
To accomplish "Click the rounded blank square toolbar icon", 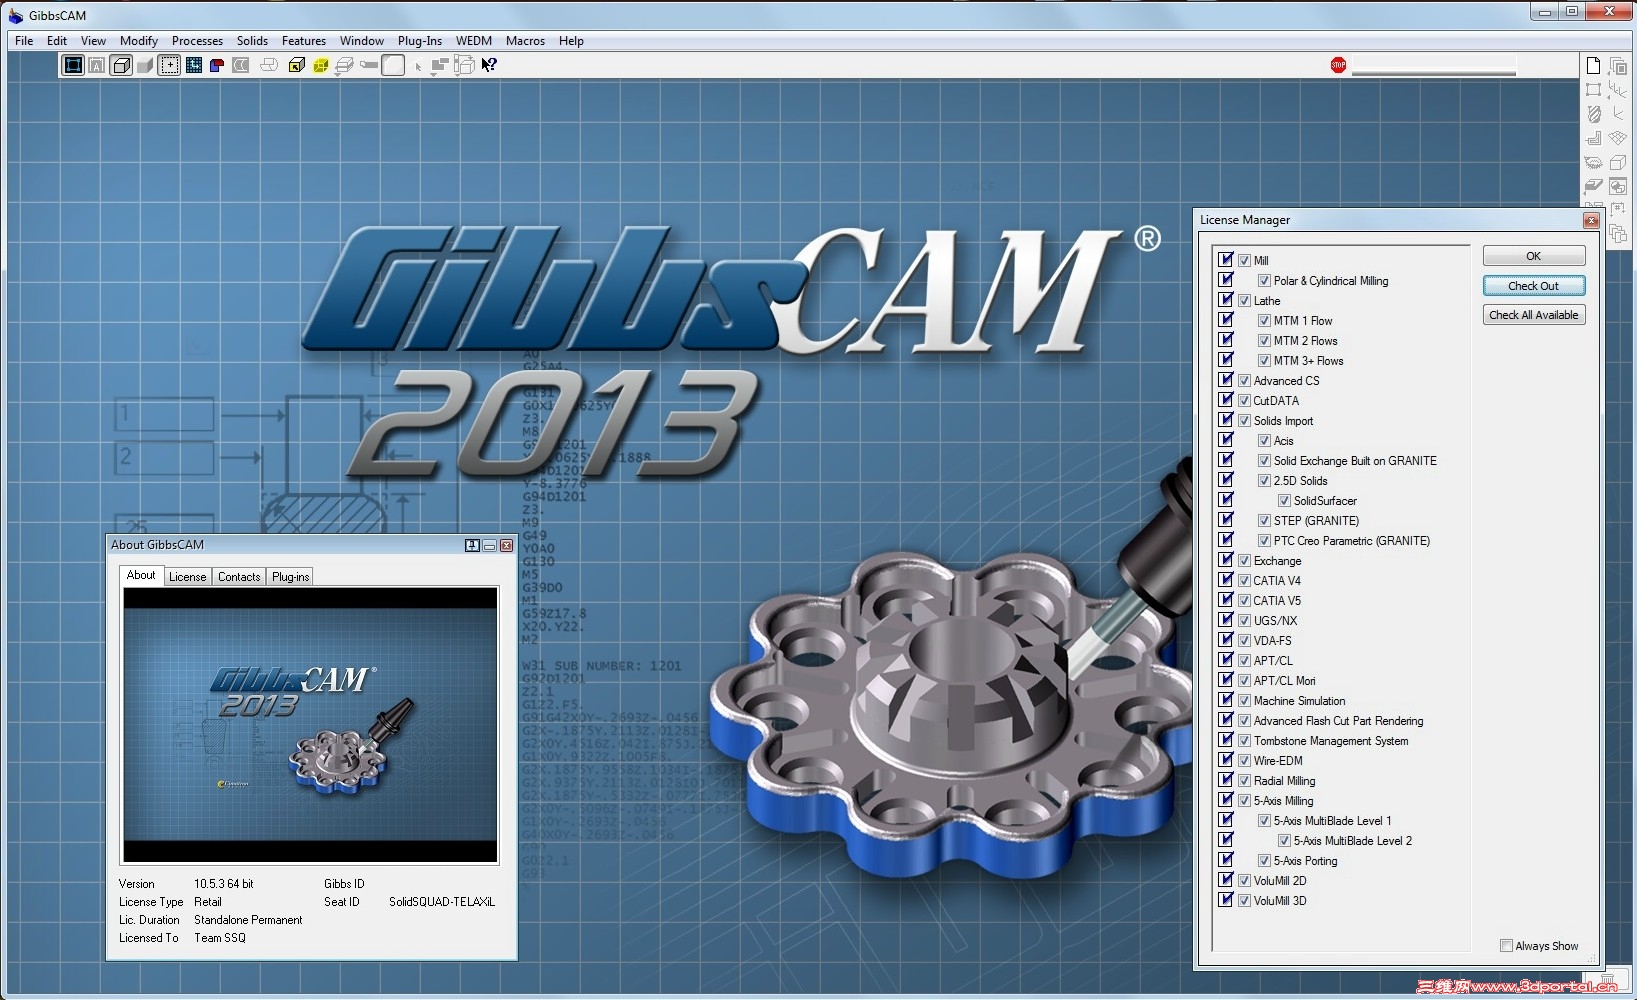I will click(x=394, y=65).
